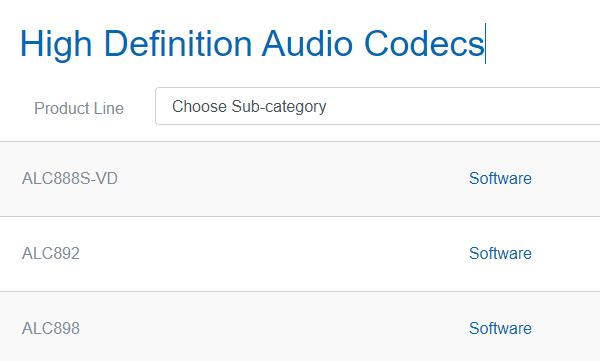The image size is (600, 361).
Task: Open Software link for ALC898
Action: pos(500,328)
